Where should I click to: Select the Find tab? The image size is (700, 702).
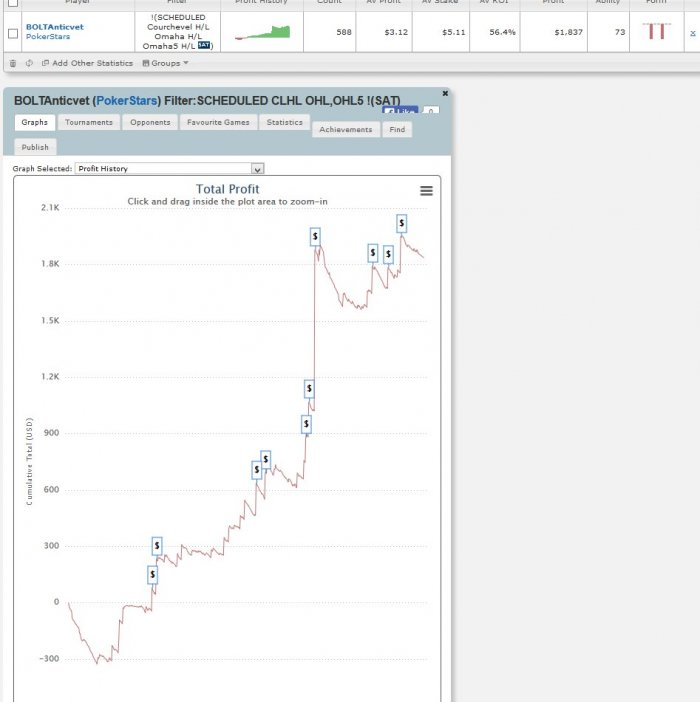[397, 129]
